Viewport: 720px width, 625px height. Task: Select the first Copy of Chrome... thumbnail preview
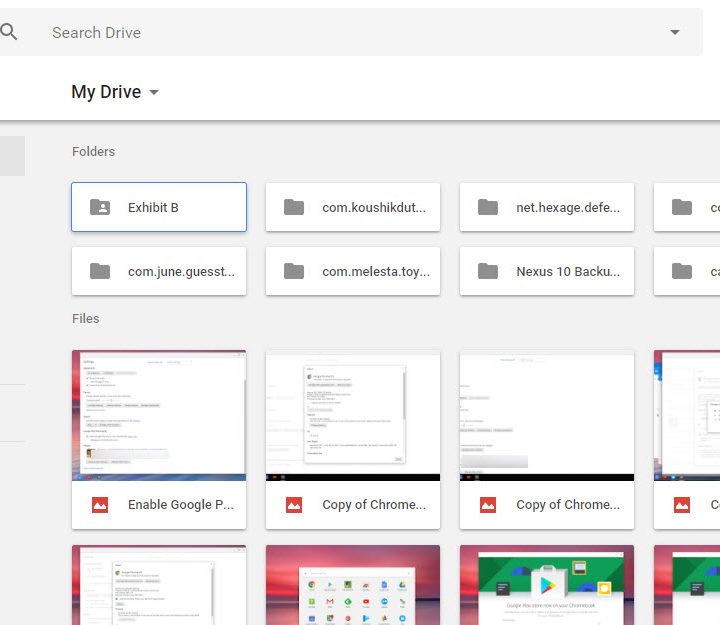tap(353, 416)
